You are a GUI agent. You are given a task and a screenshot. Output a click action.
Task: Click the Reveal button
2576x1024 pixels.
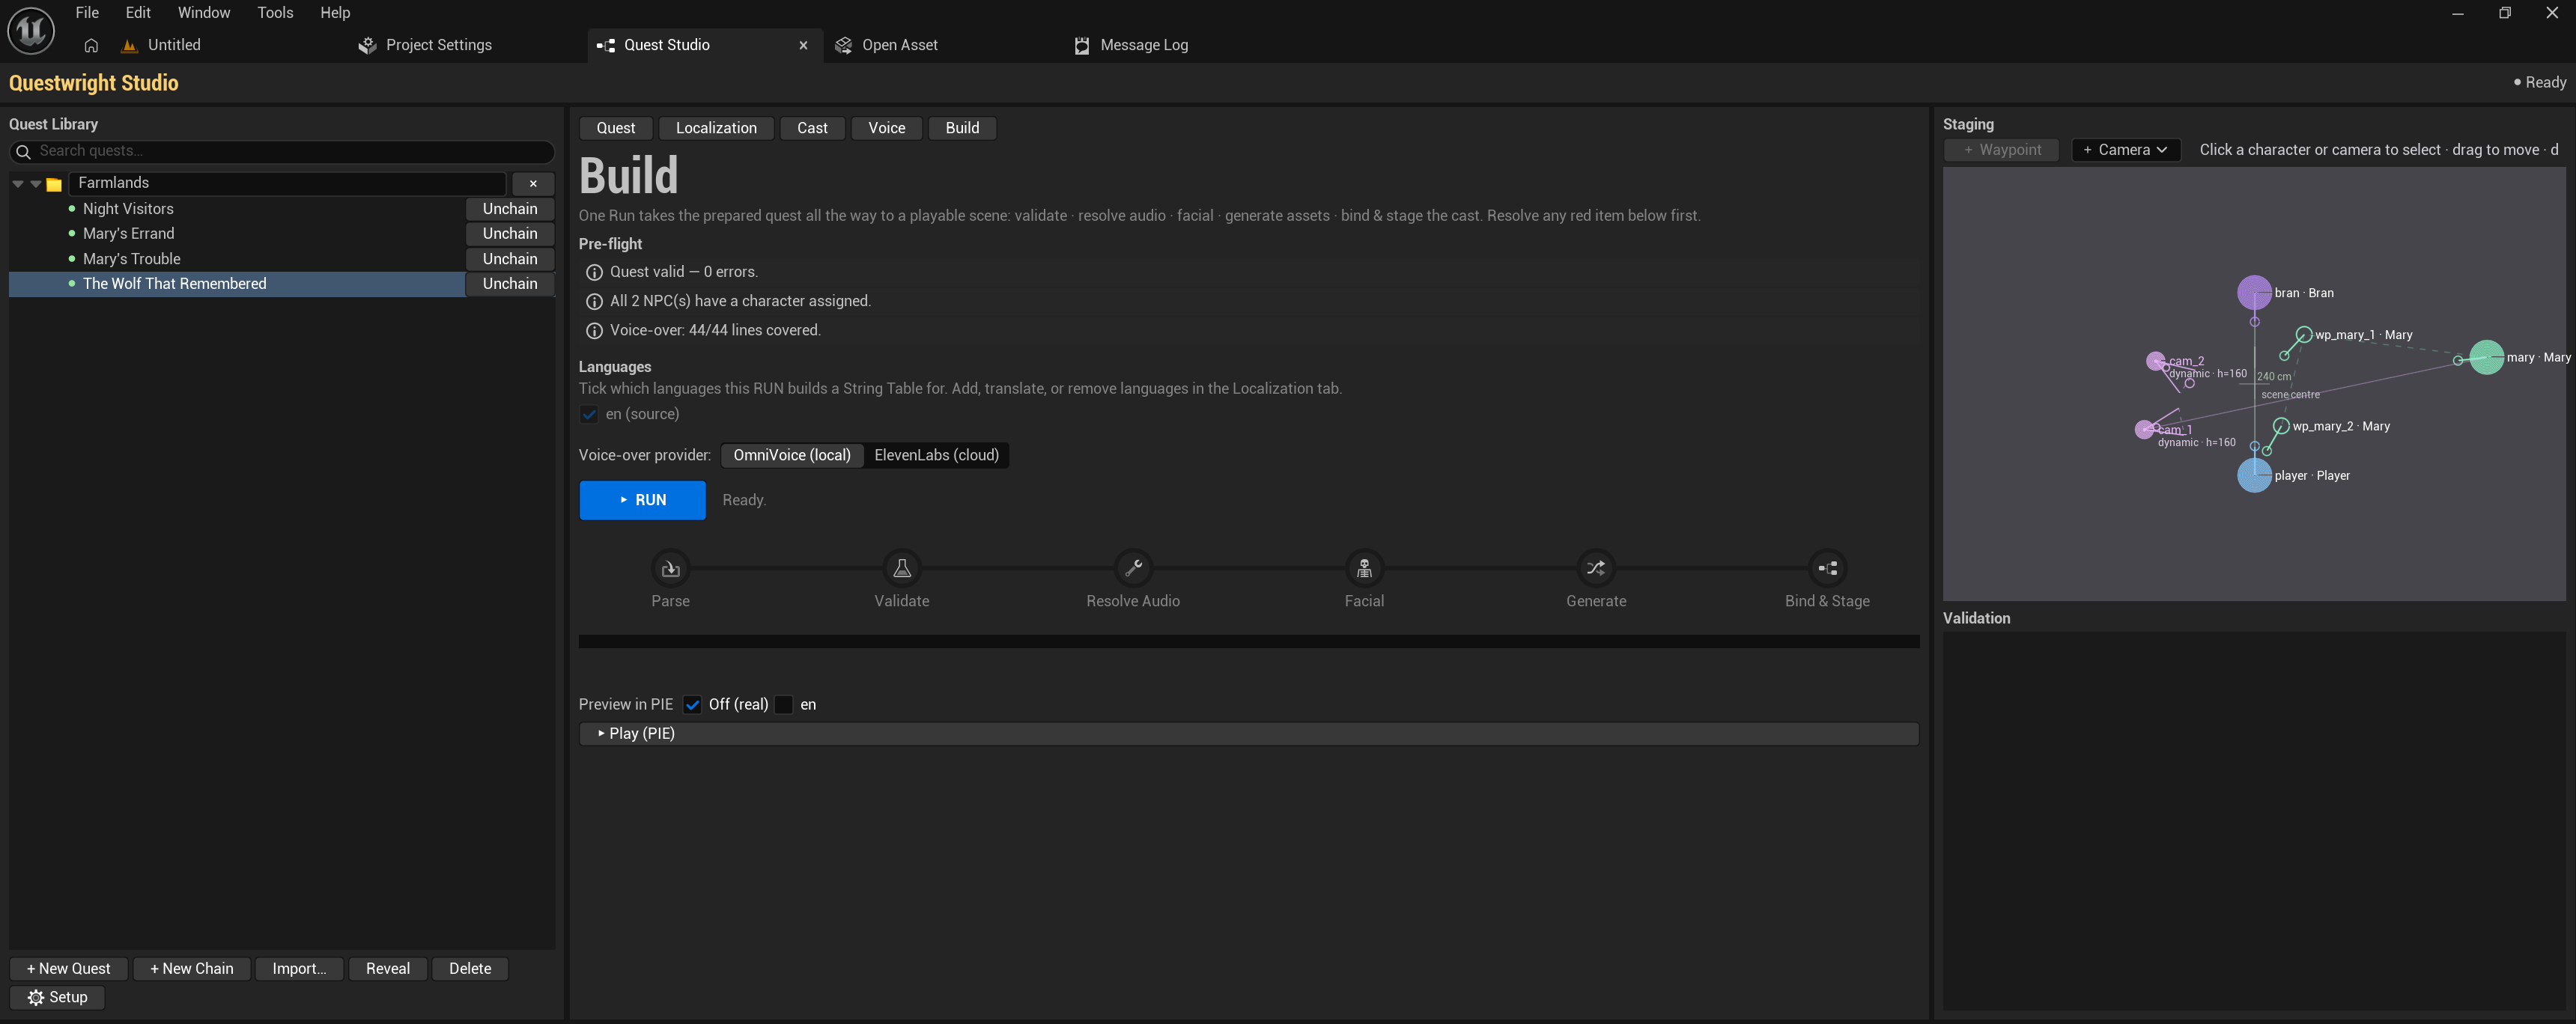(388, 968)
